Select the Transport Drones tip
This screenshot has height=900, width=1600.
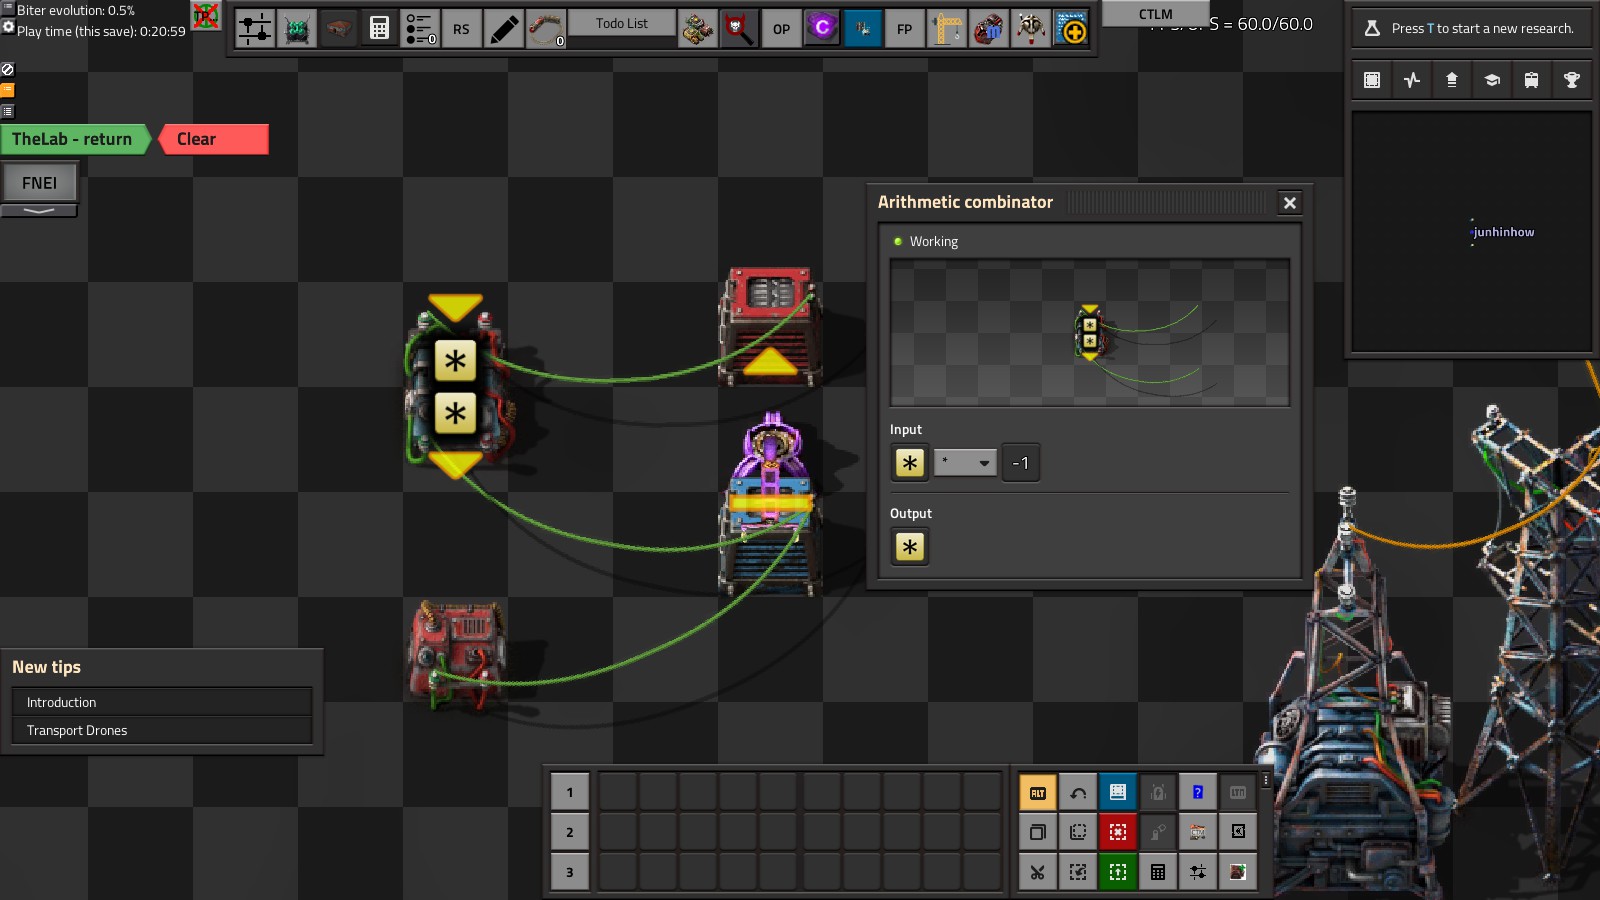tap(162, 730)
